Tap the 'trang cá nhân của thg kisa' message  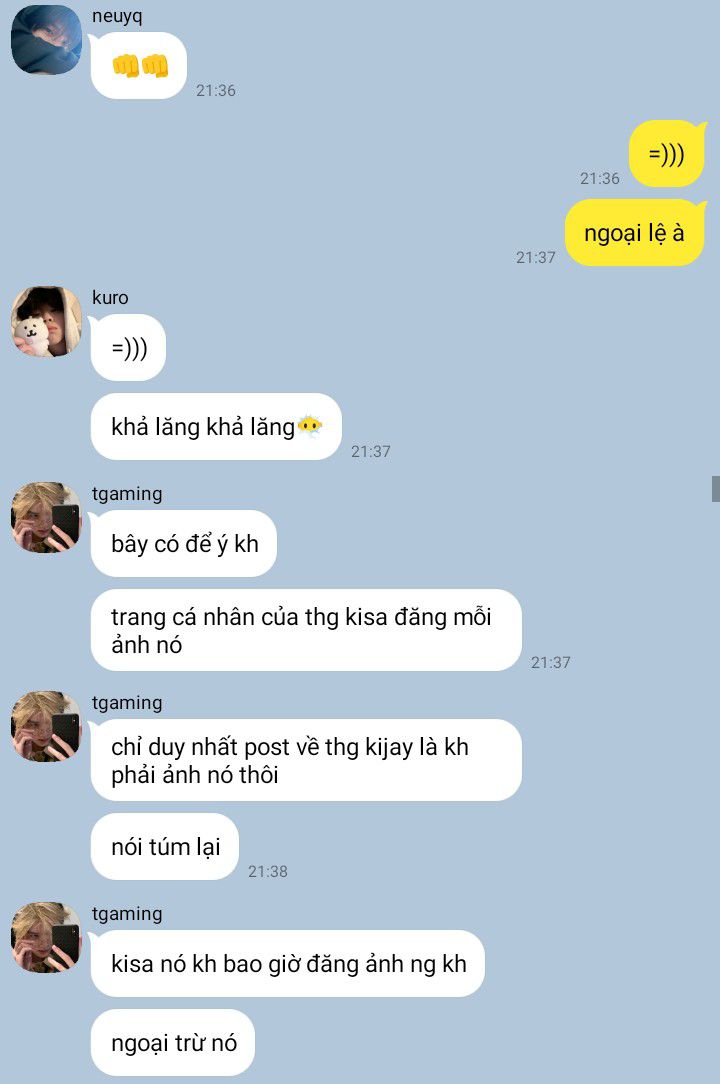tap(306, 630)
